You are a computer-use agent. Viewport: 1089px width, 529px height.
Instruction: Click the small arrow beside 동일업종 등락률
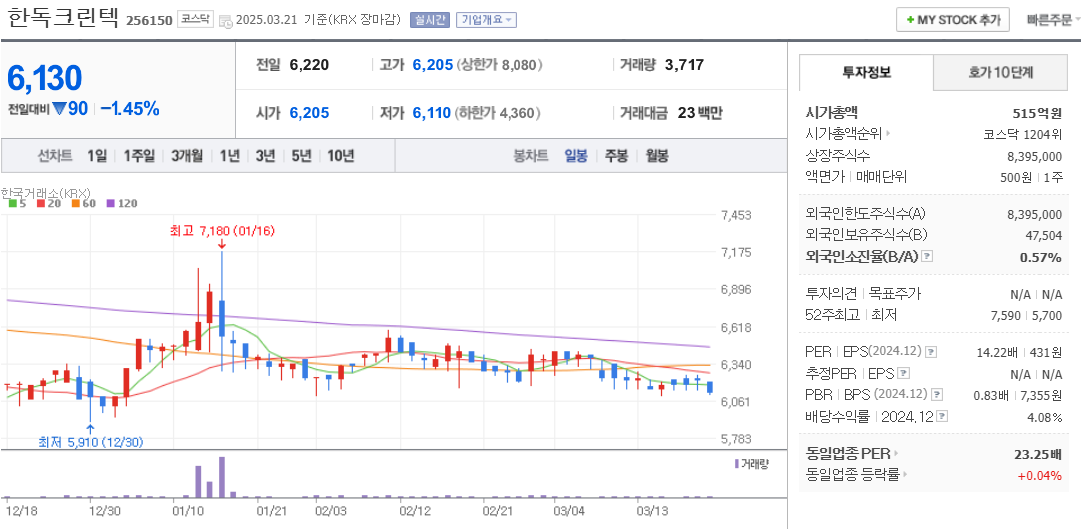906,475
